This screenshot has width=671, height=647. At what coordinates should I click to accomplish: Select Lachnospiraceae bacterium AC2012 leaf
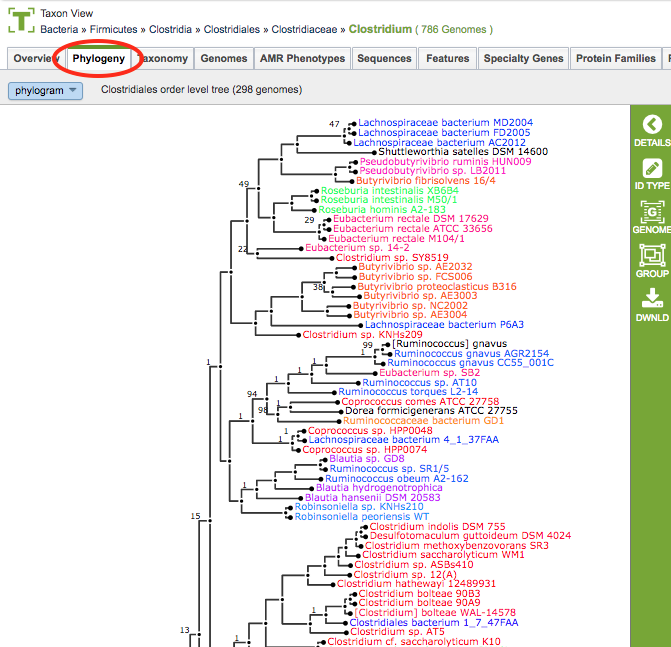[439, 142]
